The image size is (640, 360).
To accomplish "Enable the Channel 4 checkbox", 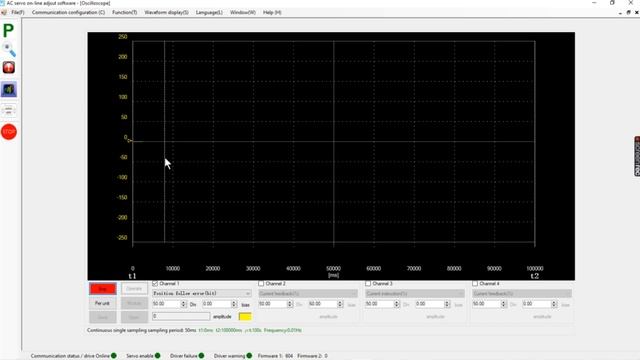I will [x=475, y=283].
